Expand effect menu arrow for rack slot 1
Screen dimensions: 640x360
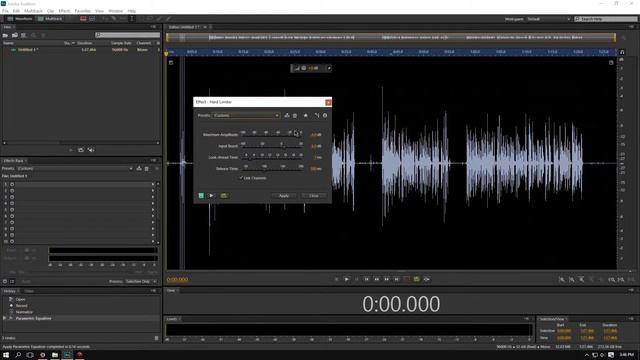click(153, 184)
